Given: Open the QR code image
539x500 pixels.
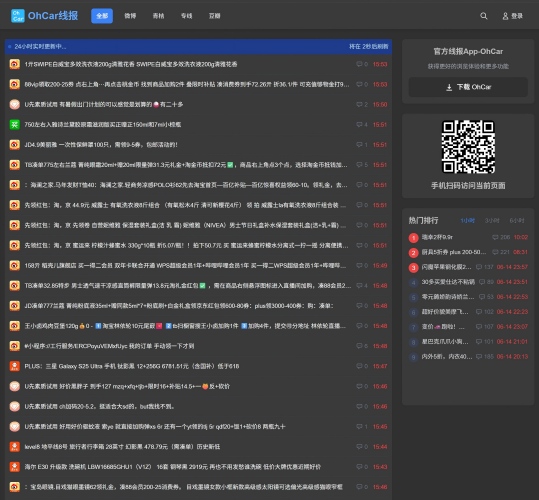Looking at the screenshot, I should (x=468, y=147).
